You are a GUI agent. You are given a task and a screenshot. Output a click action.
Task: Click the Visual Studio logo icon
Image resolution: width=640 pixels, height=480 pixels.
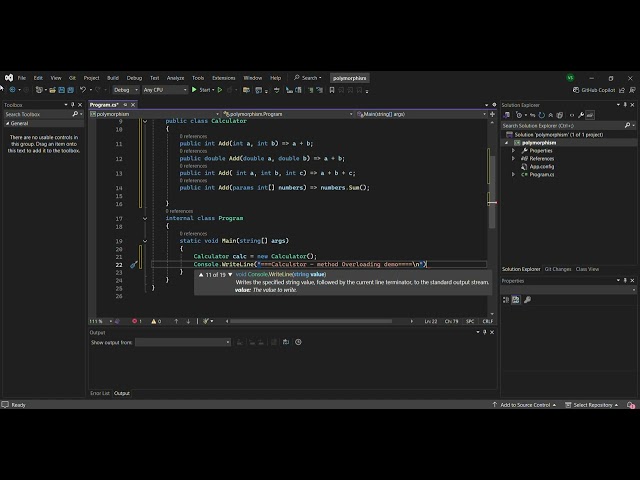(9, 78)
